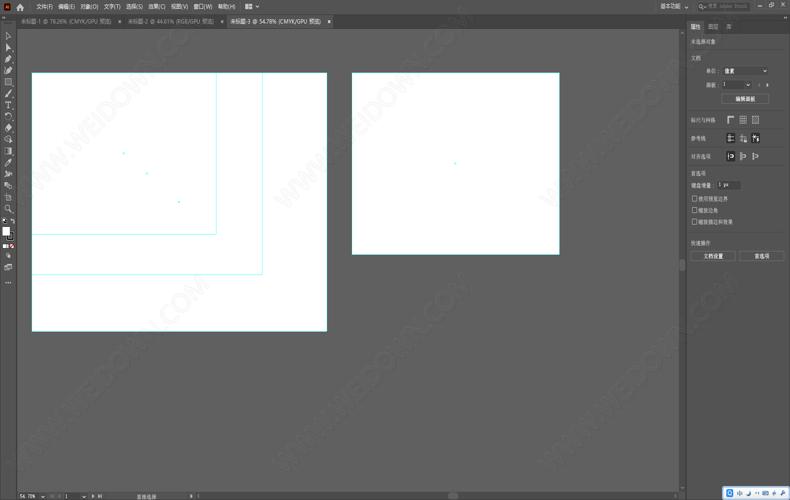Switch to the Layers panel tab
Viewport: 790px width, 500px height.
click(713, 27)
